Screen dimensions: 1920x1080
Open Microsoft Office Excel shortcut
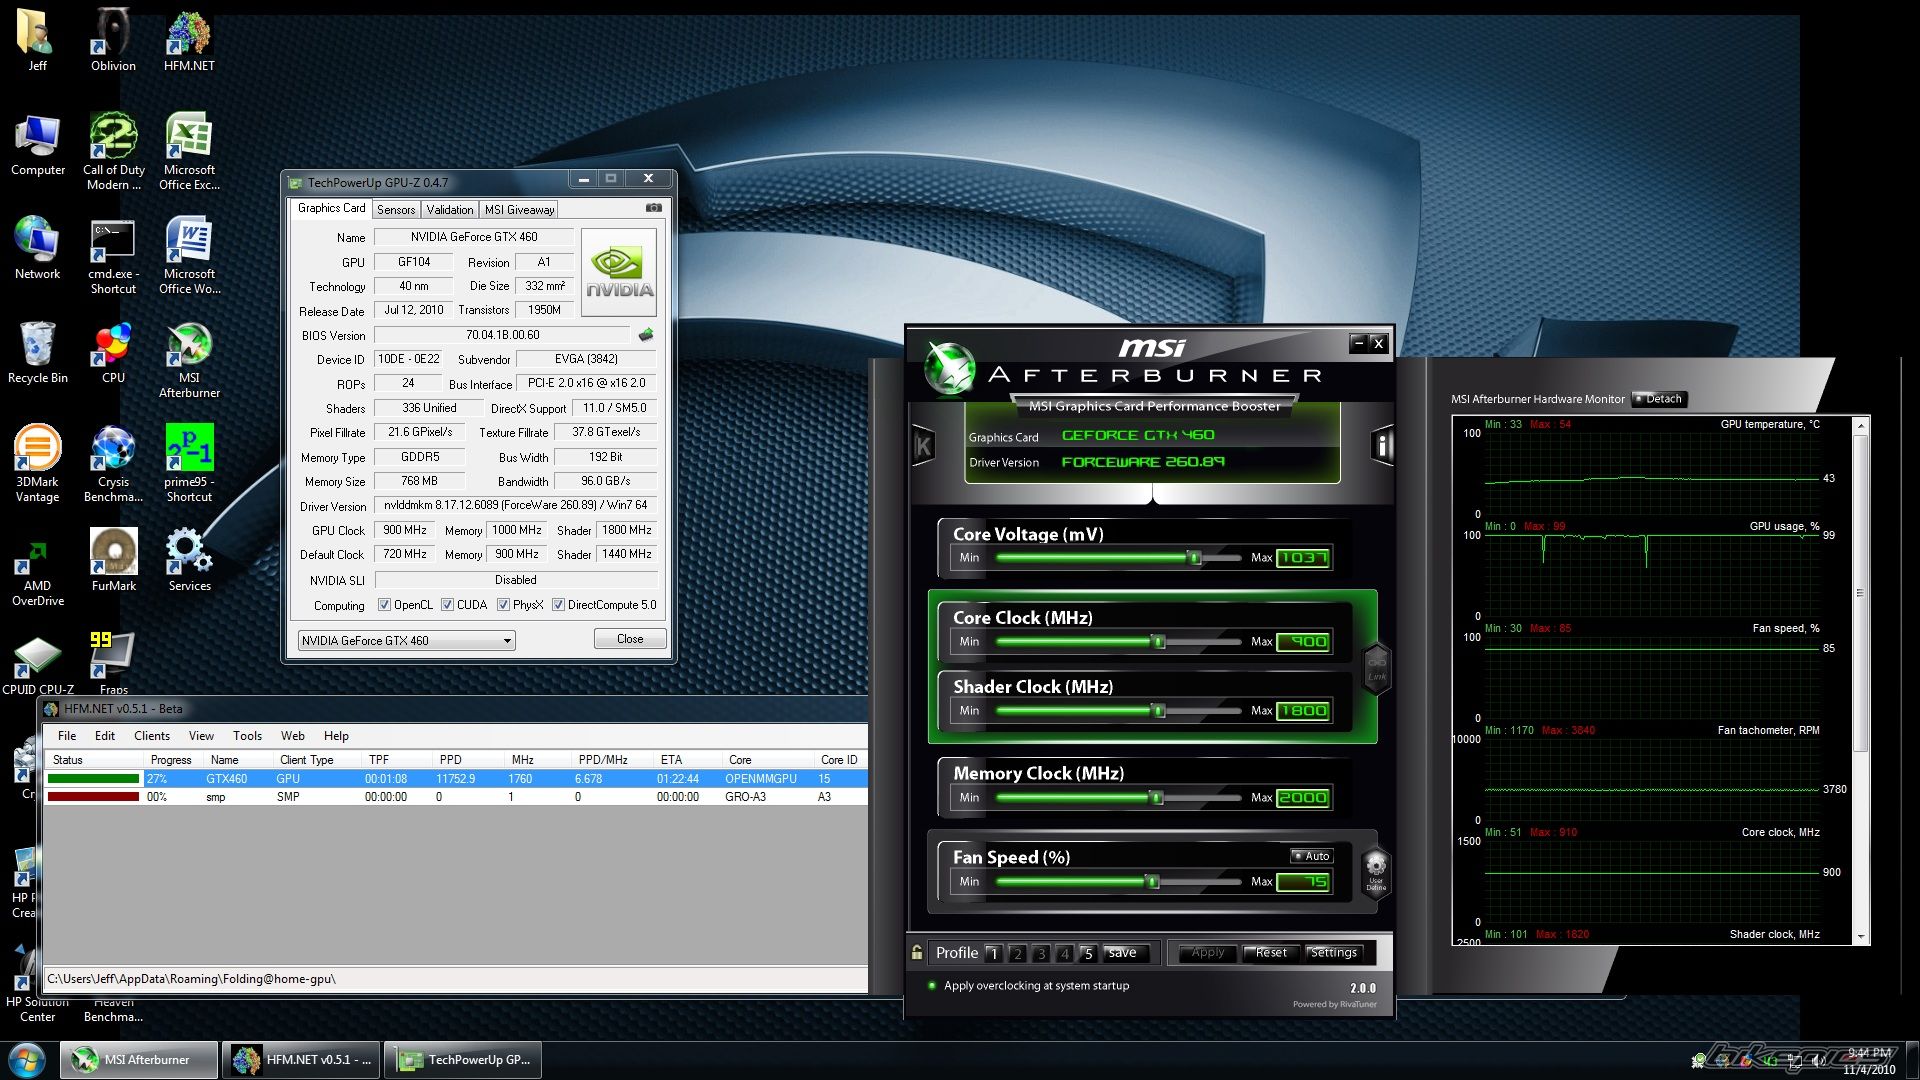point(189,150)
